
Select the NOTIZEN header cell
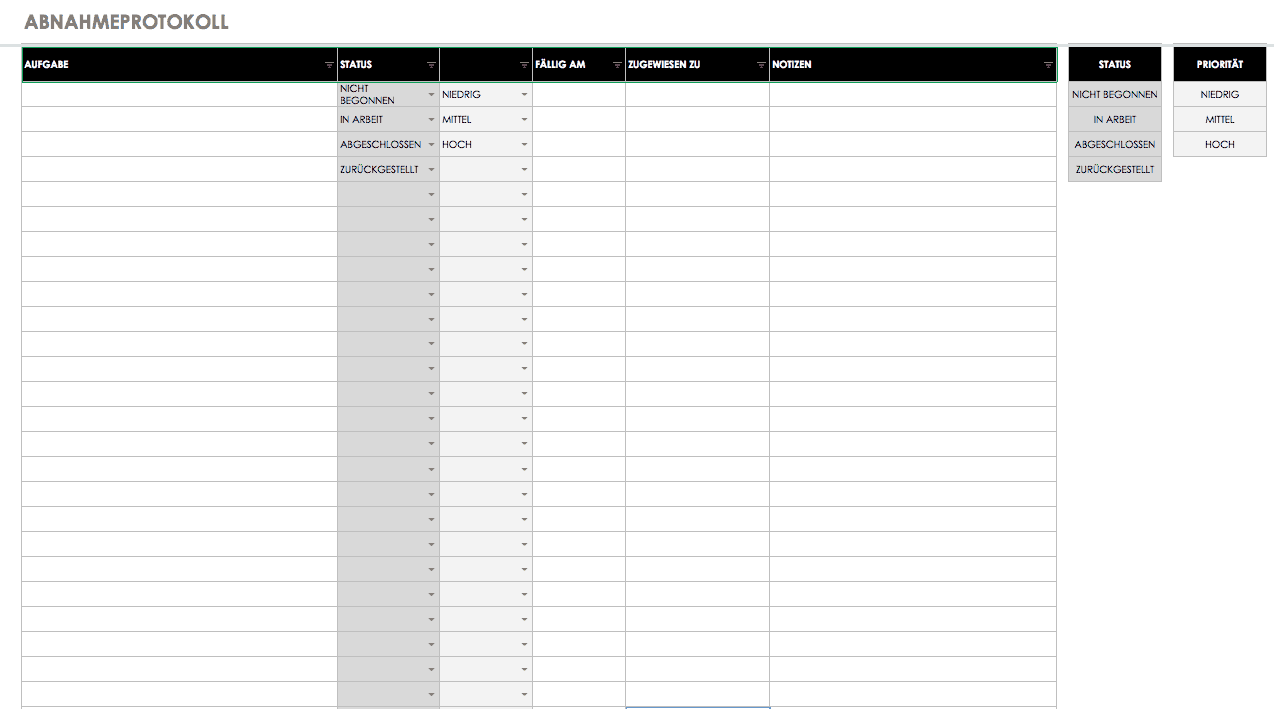(x=913, y=64)
